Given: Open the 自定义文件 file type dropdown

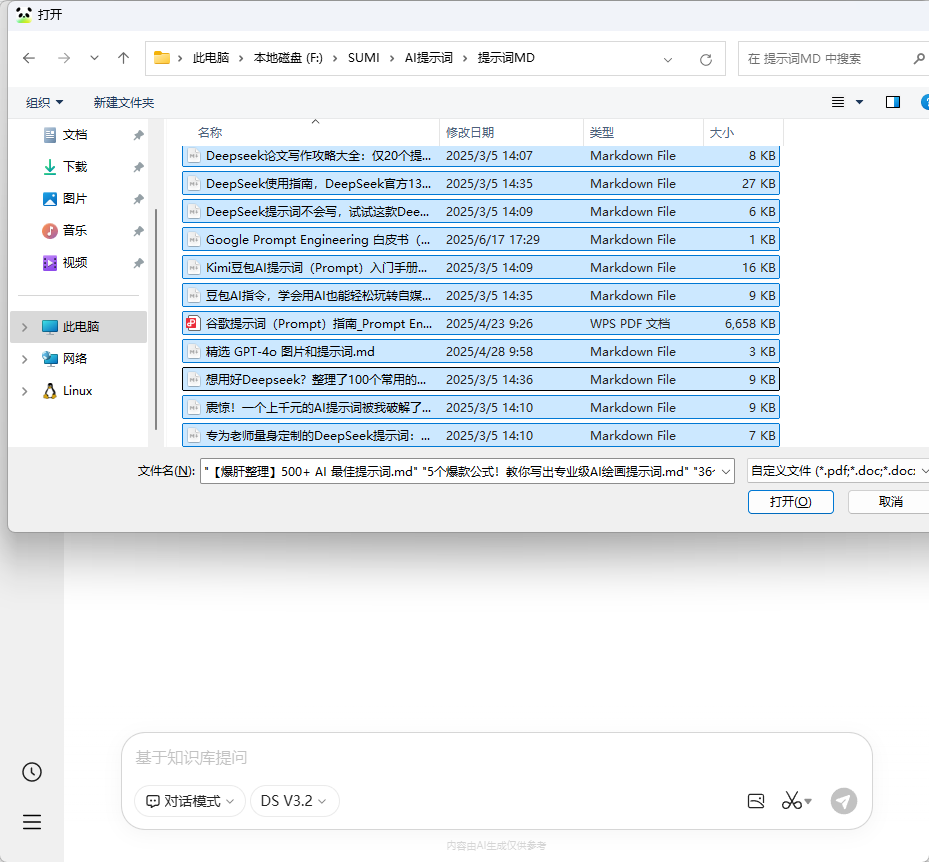Looking at the screenshot, I should [838, 471].
